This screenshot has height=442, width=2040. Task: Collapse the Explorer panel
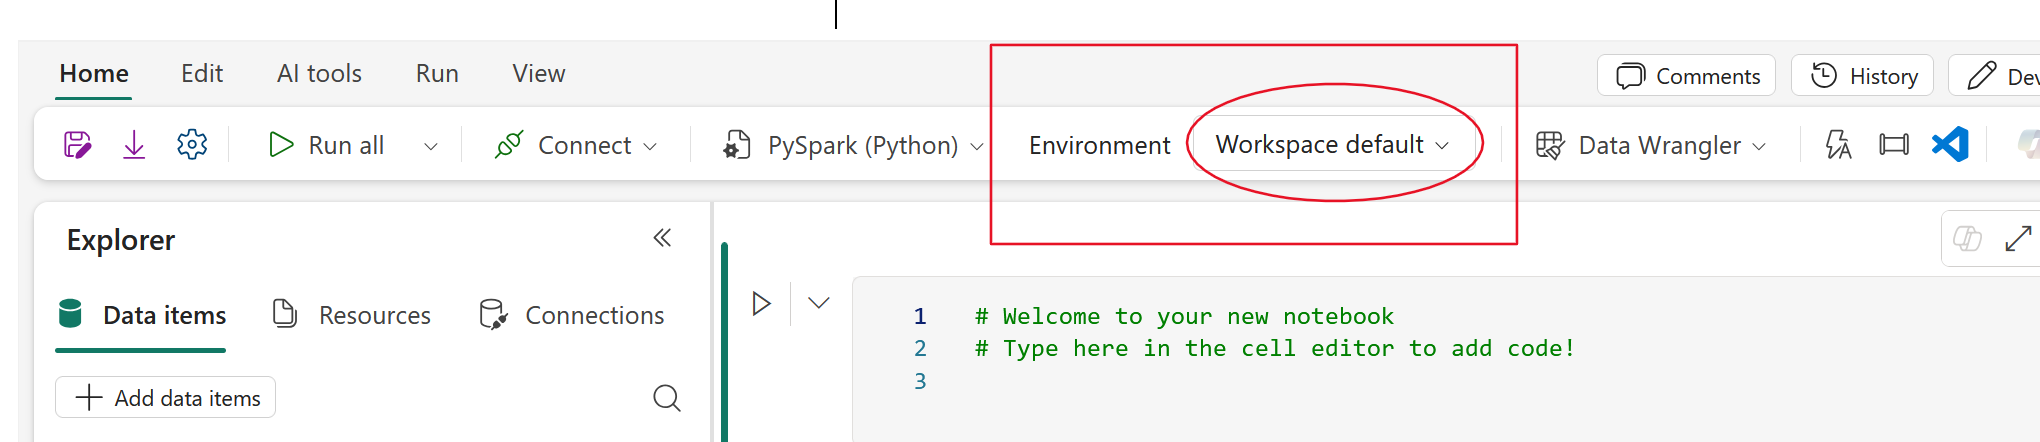point(662,238)
